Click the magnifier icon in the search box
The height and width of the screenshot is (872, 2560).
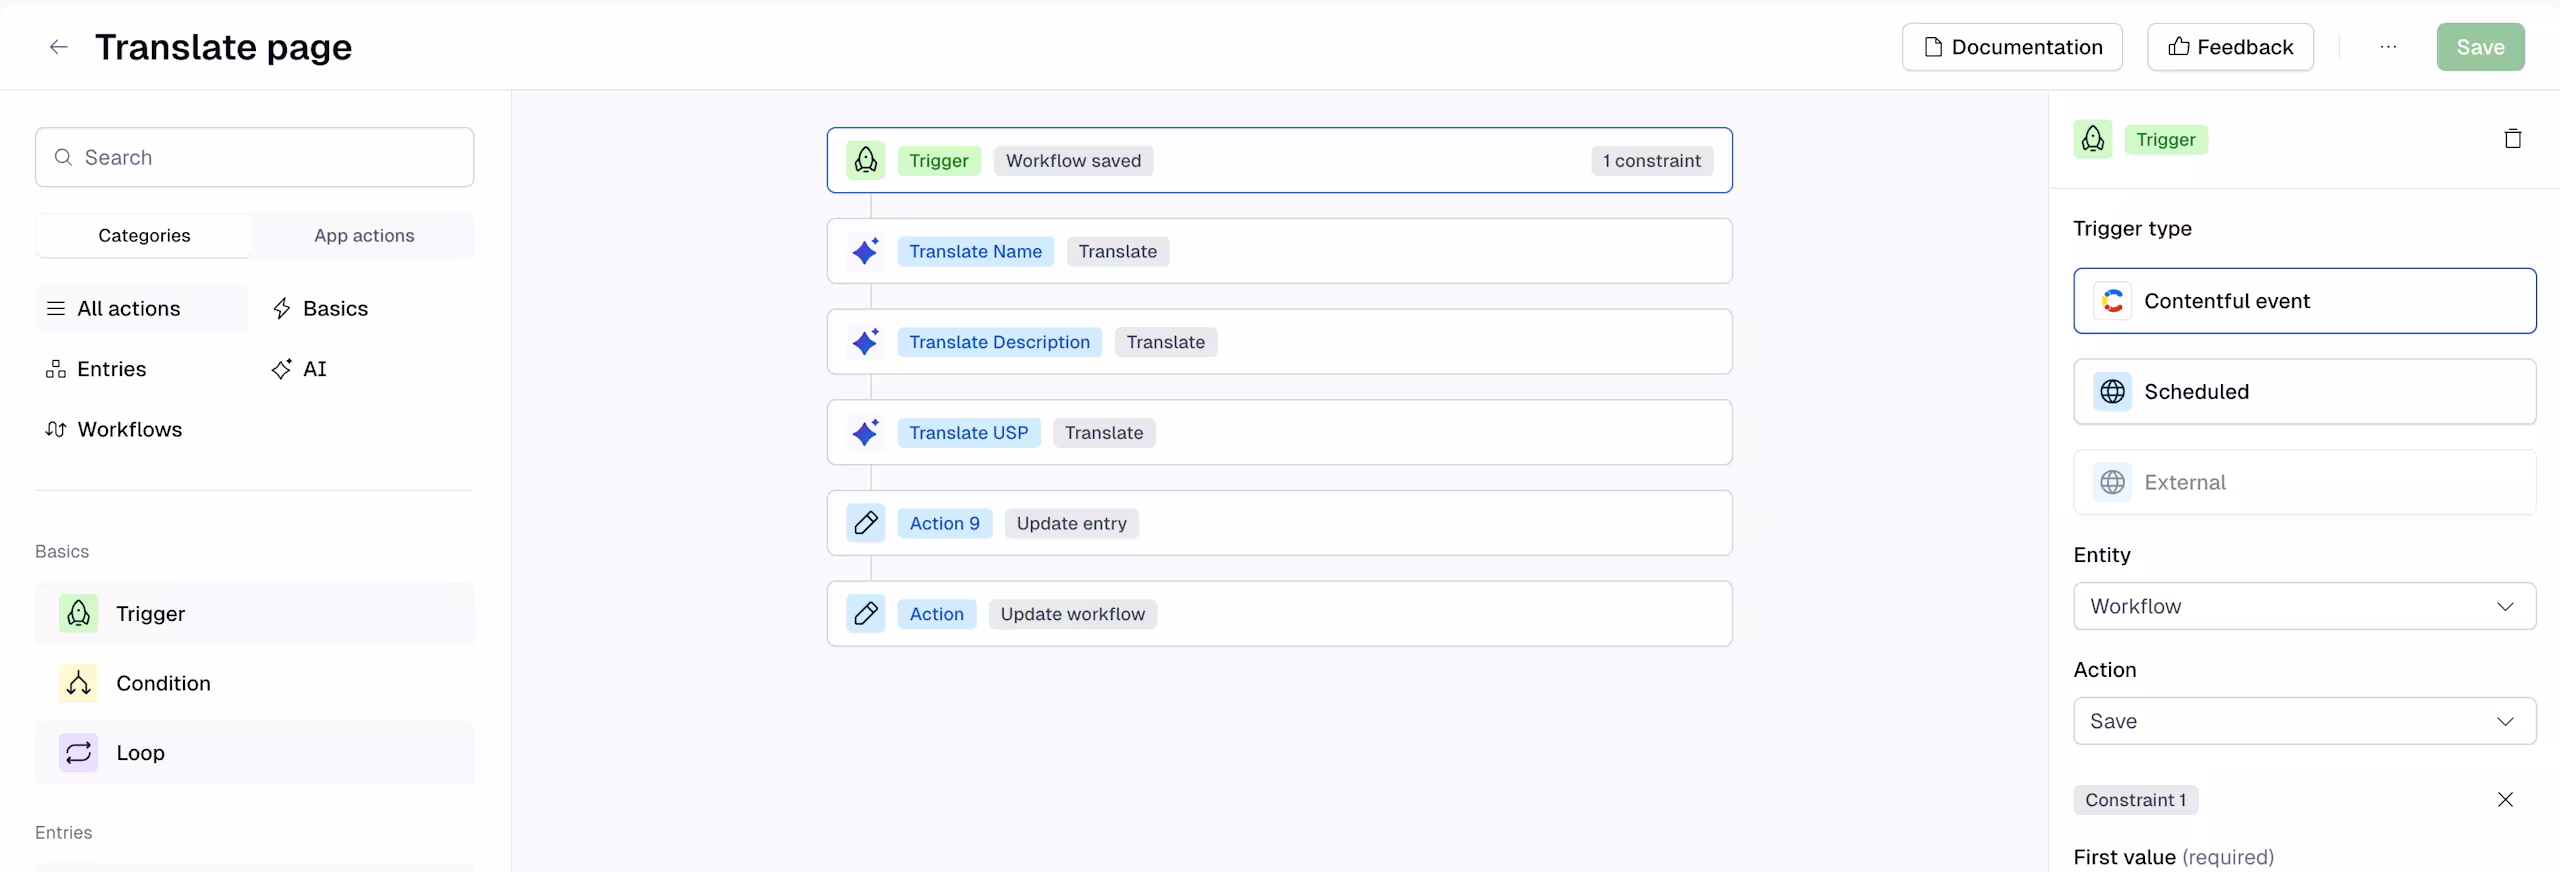tap(63, 157)
